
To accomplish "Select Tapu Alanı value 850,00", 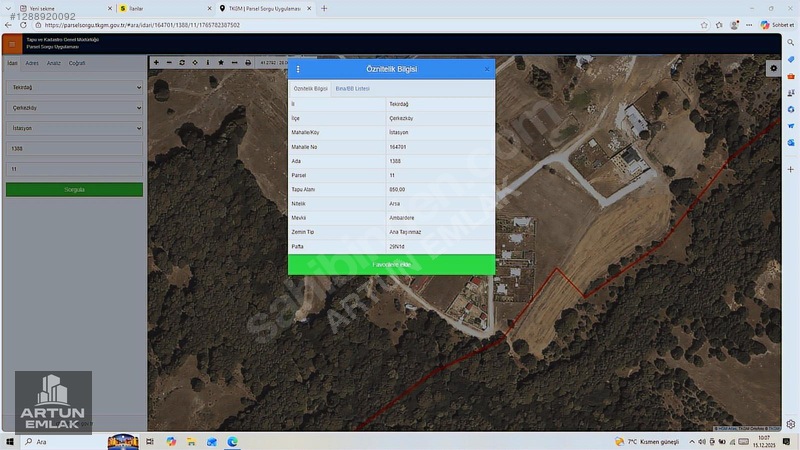I will (x=397, y=189).
